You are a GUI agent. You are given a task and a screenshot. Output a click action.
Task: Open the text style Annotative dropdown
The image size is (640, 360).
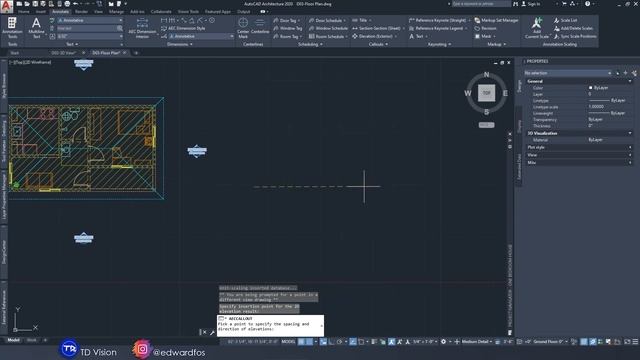90,20
